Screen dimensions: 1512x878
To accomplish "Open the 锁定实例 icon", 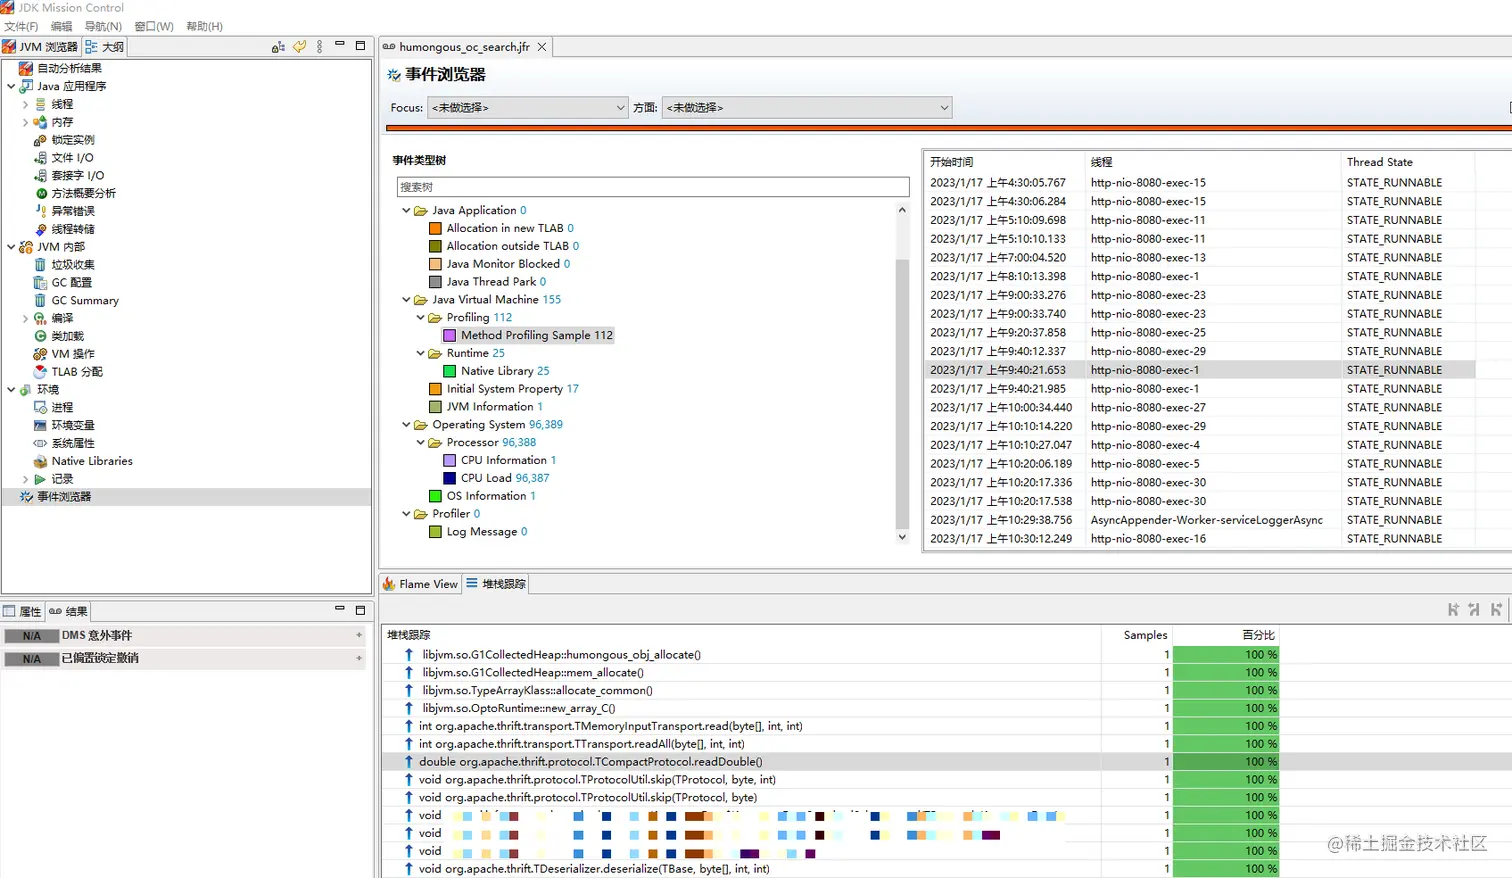I will (40, 140).
